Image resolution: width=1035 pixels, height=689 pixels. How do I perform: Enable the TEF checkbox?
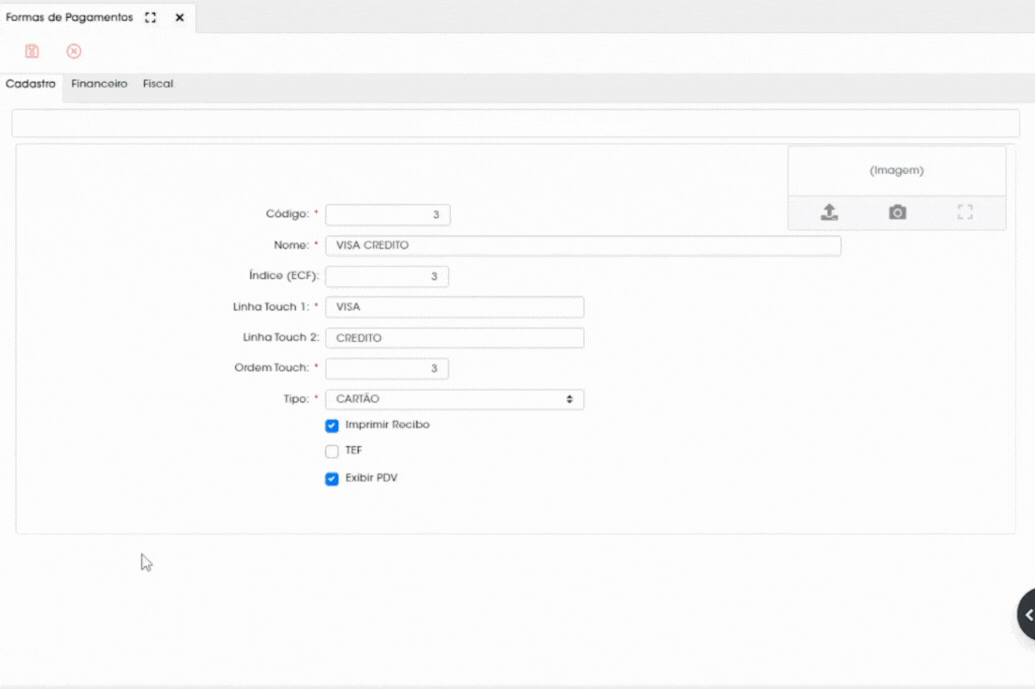[x=331, y=451]
